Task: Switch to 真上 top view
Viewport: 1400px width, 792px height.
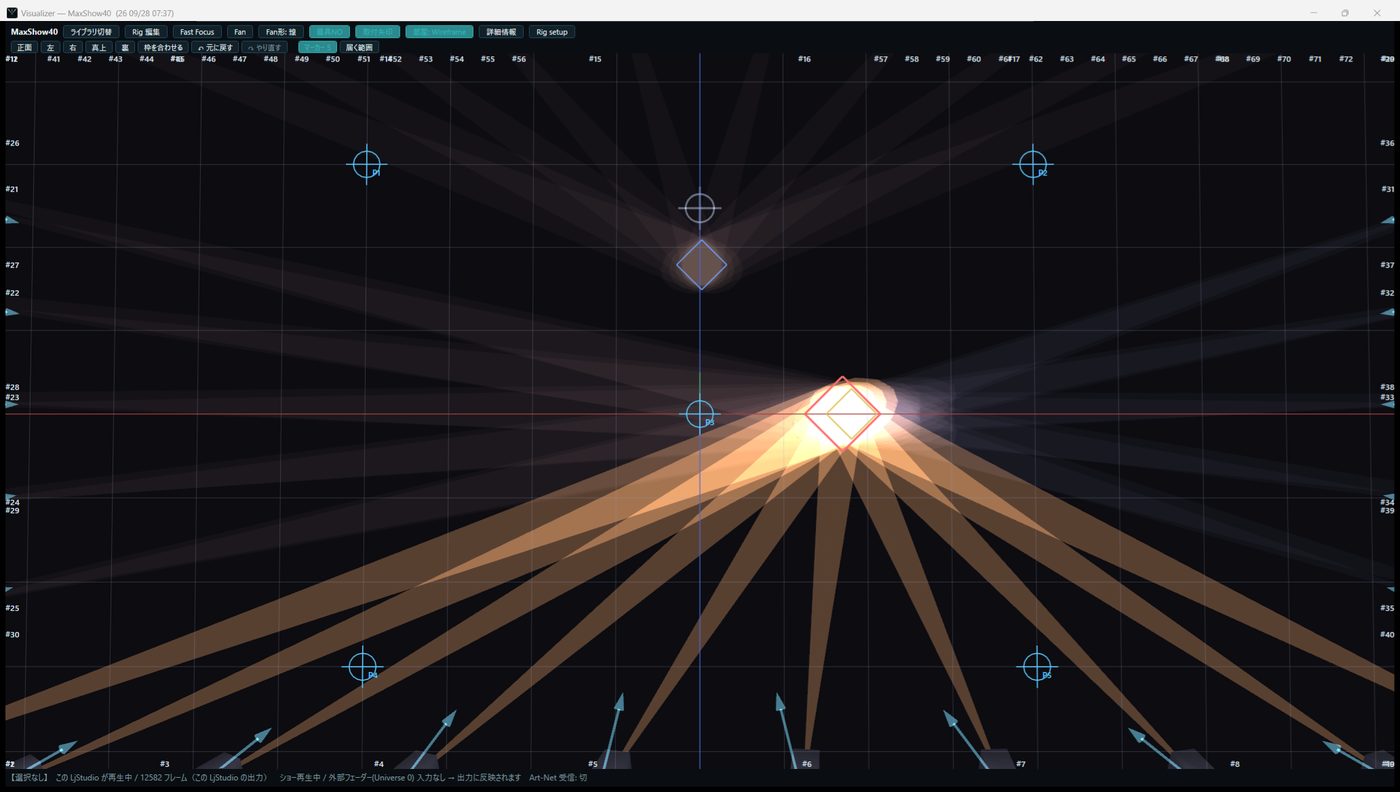Action: 98,47
